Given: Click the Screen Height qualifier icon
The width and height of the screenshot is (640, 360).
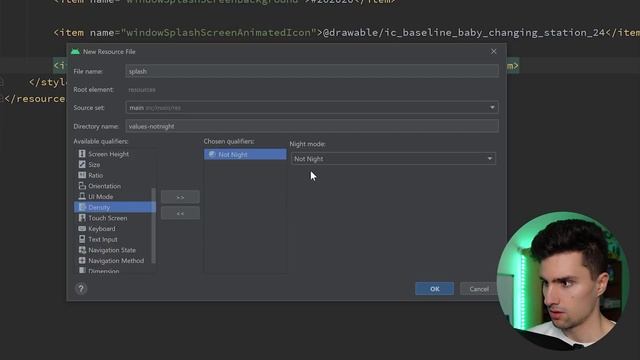Looking at the screenshot, I should click(x=82, y=154).
